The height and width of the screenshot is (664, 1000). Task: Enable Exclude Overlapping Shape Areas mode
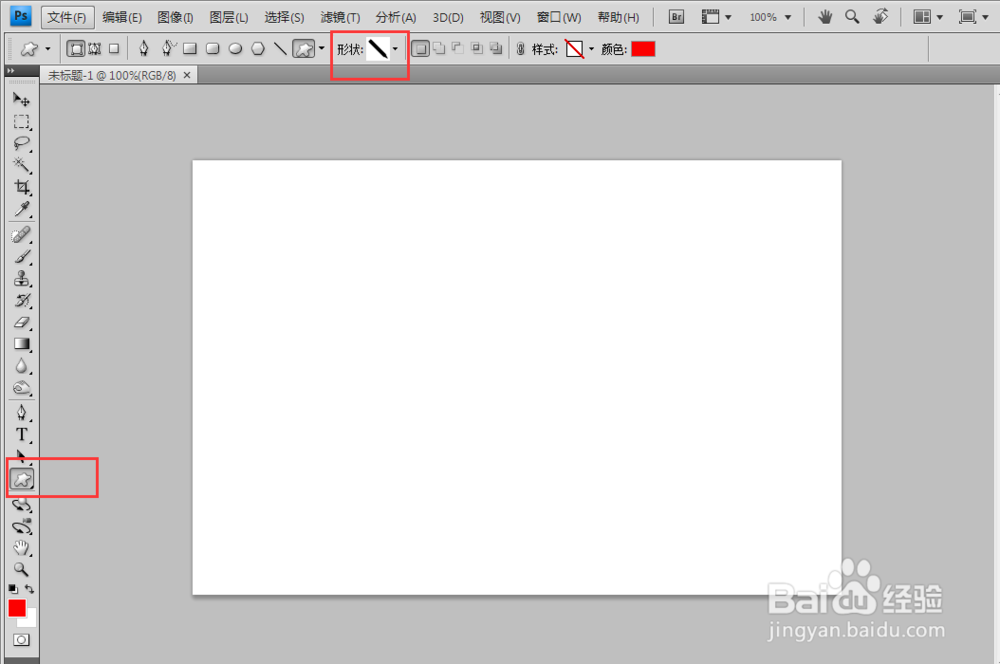click(x=496, y=48)
